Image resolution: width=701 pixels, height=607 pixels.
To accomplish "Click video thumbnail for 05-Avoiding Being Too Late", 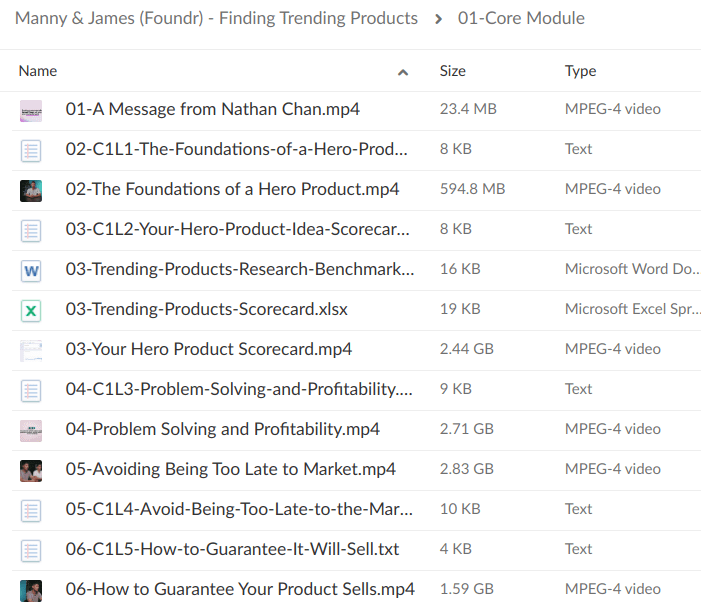I will pyautogui.click(x=31, y=470).
